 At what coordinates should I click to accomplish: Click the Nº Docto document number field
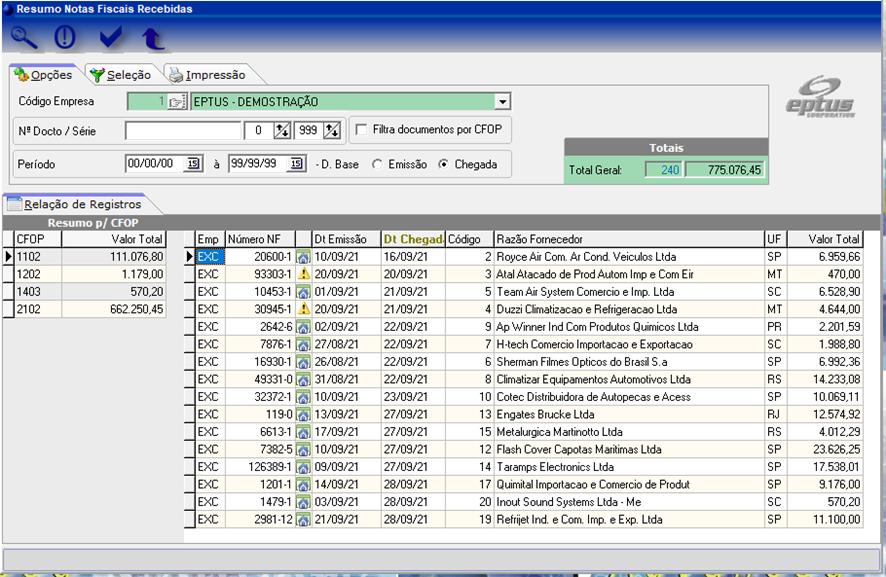pos(184,130)
